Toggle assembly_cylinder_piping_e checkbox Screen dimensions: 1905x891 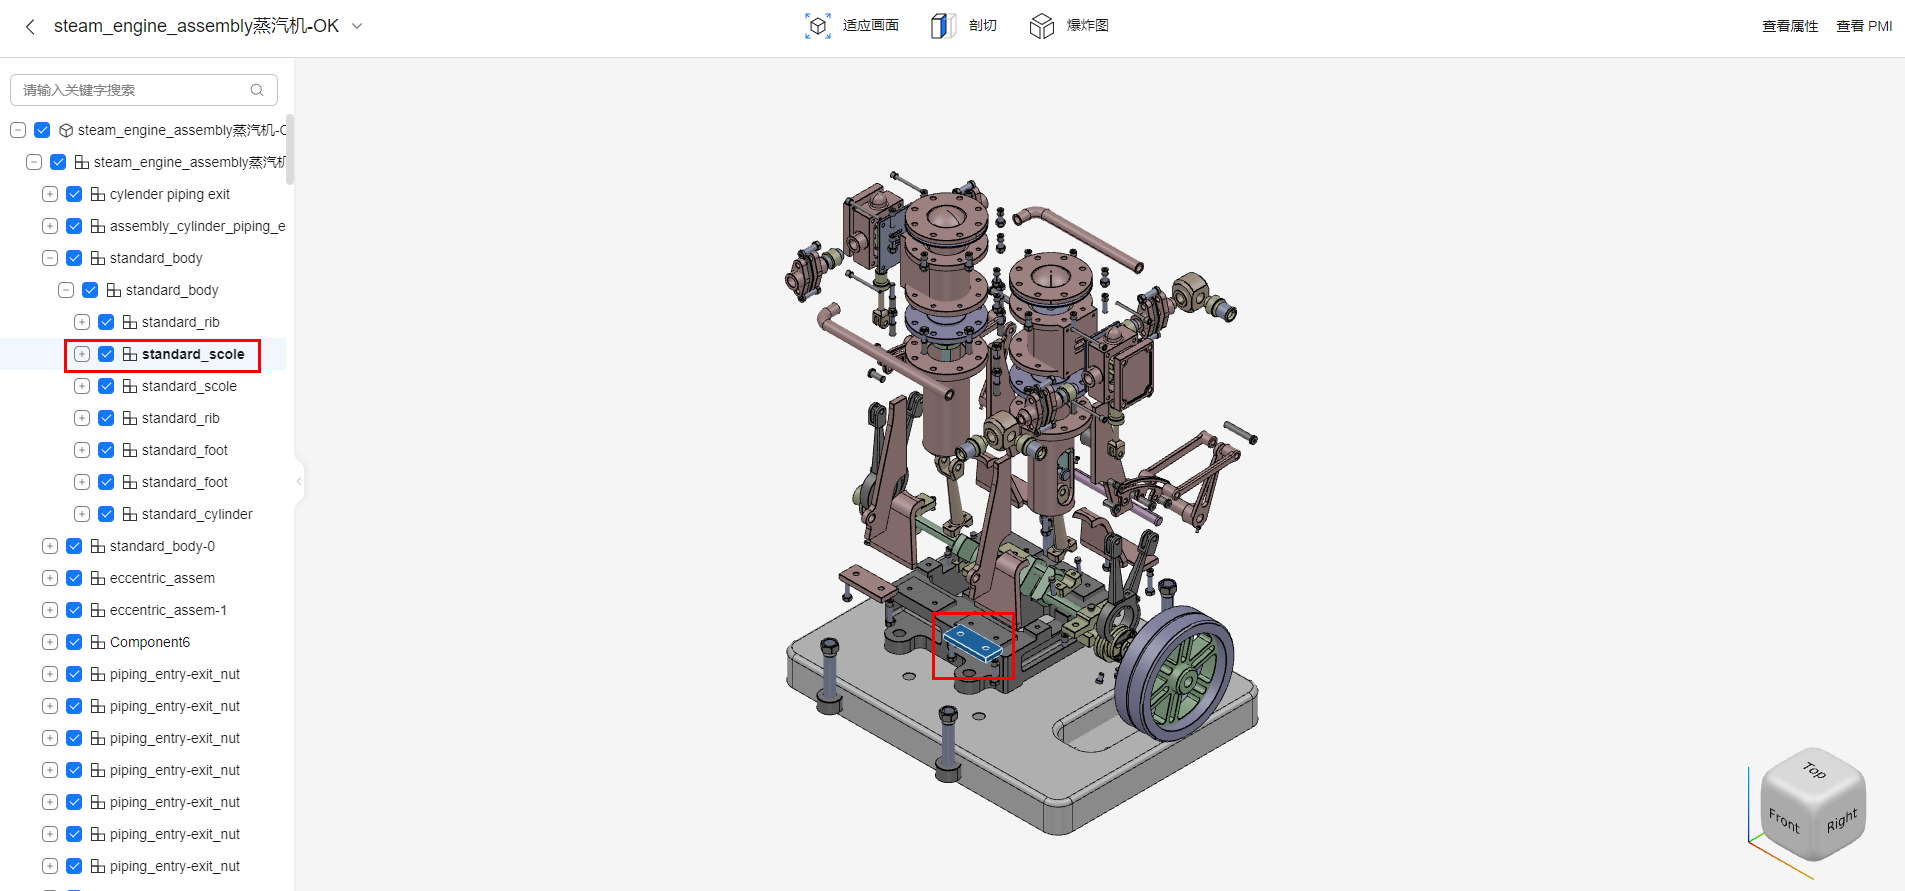click(x=74, y=226)
